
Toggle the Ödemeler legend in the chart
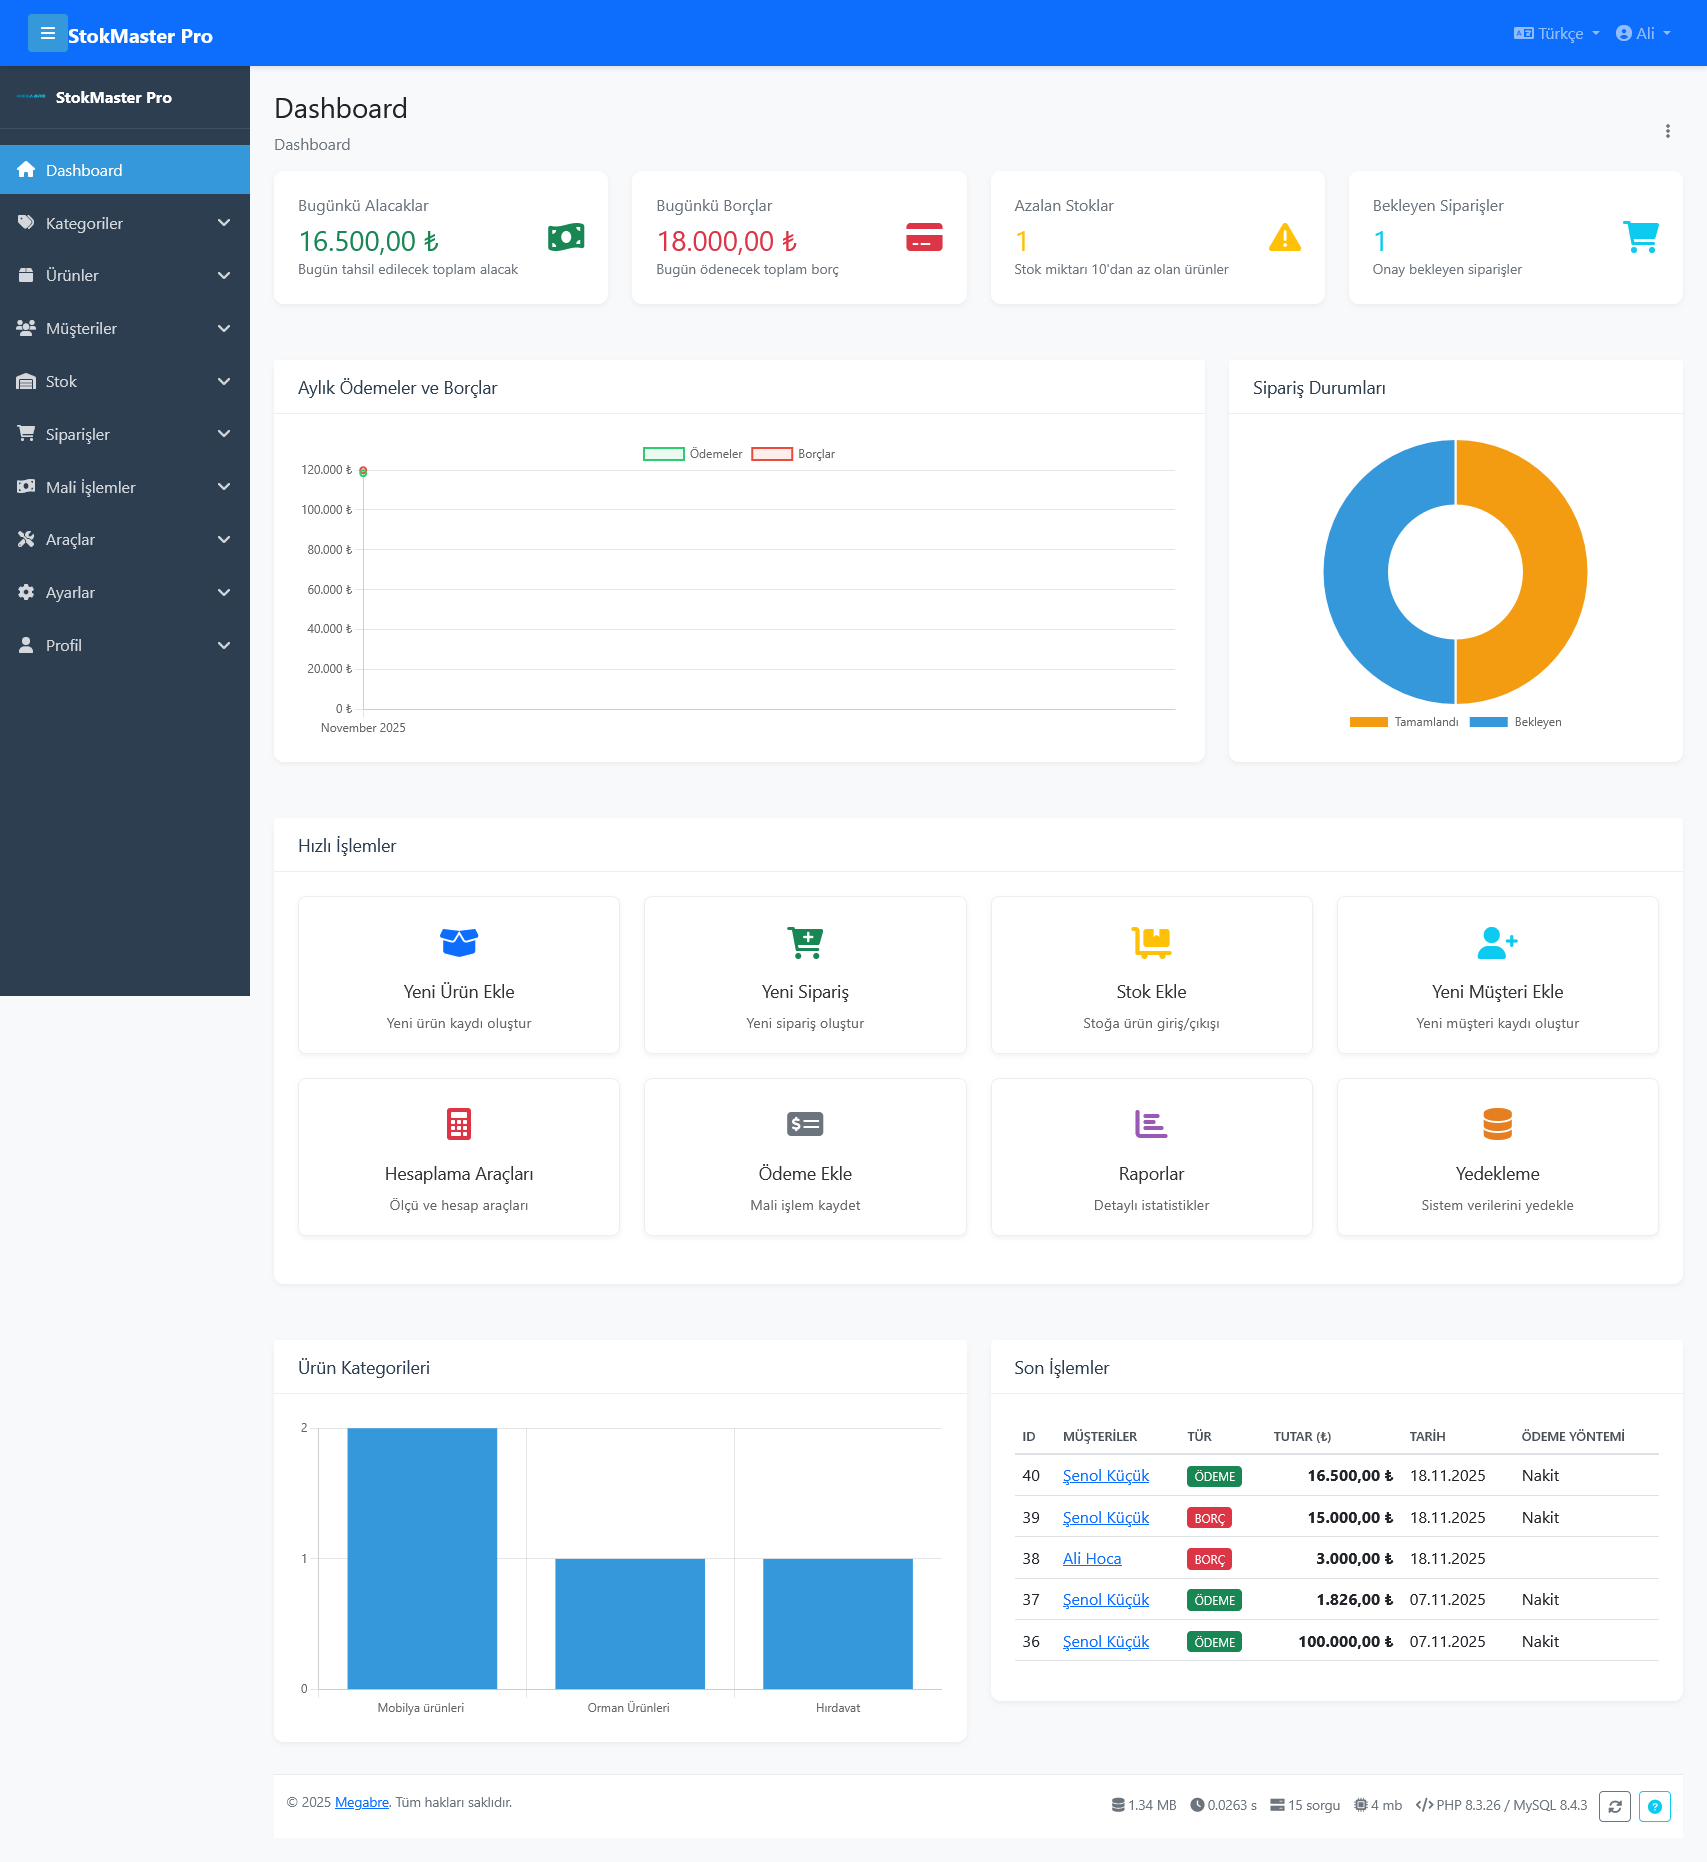point(693,453)
